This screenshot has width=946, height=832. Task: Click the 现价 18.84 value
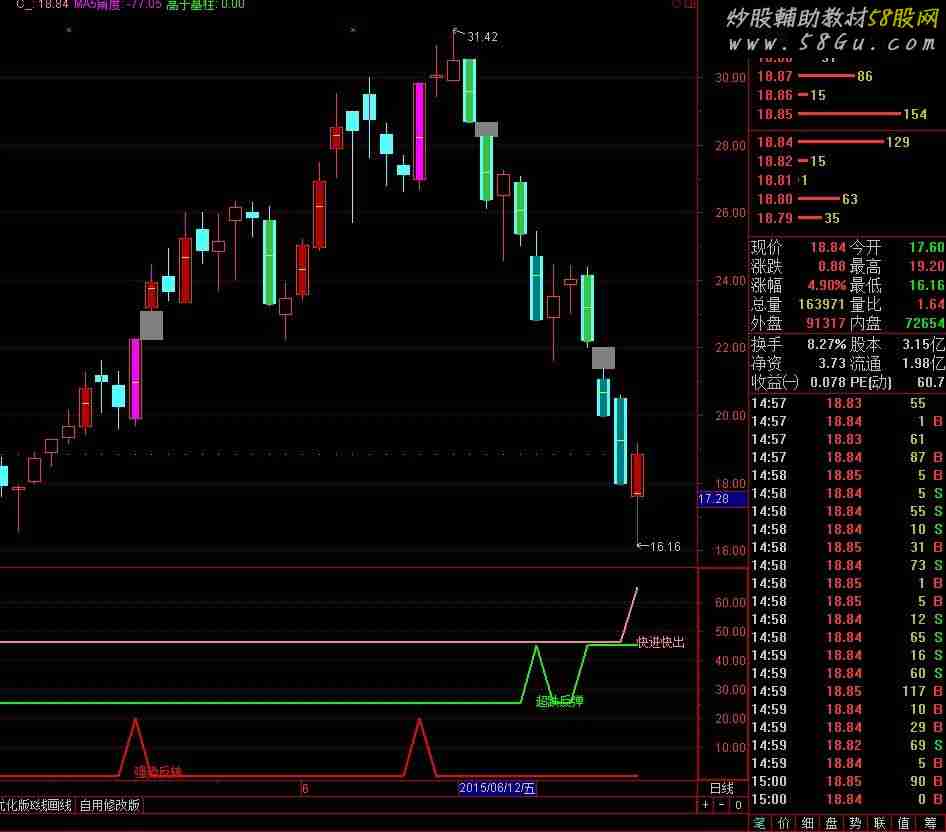pyautogui.click(x=828, y=247)
